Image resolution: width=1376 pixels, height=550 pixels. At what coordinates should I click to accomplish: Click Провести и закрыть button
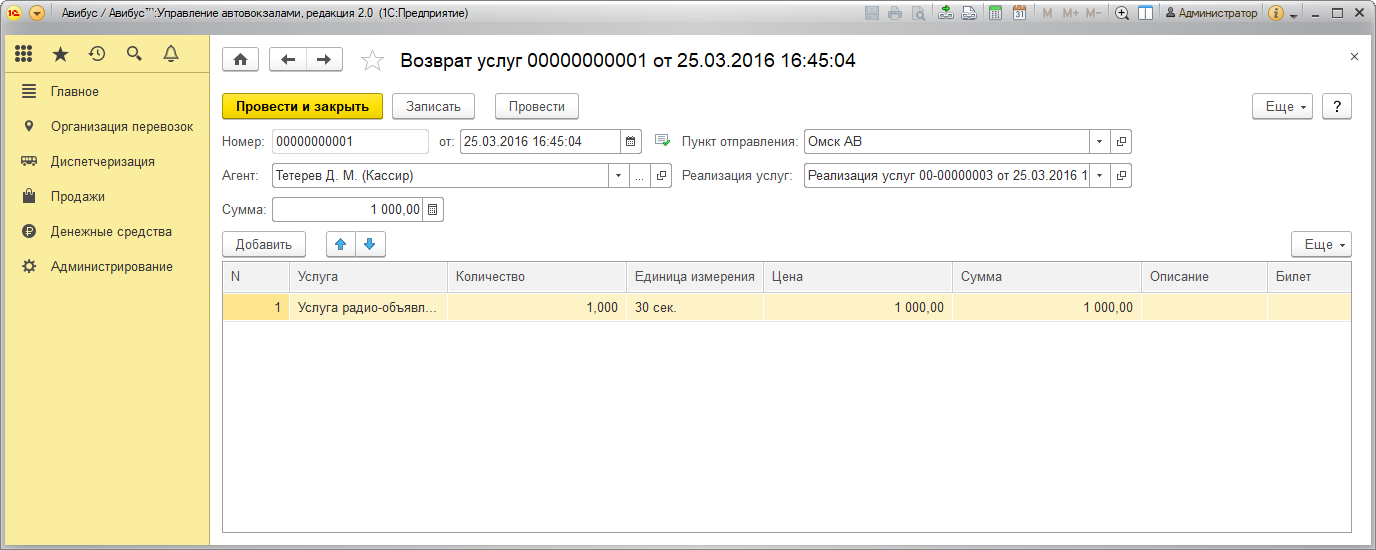302,107
